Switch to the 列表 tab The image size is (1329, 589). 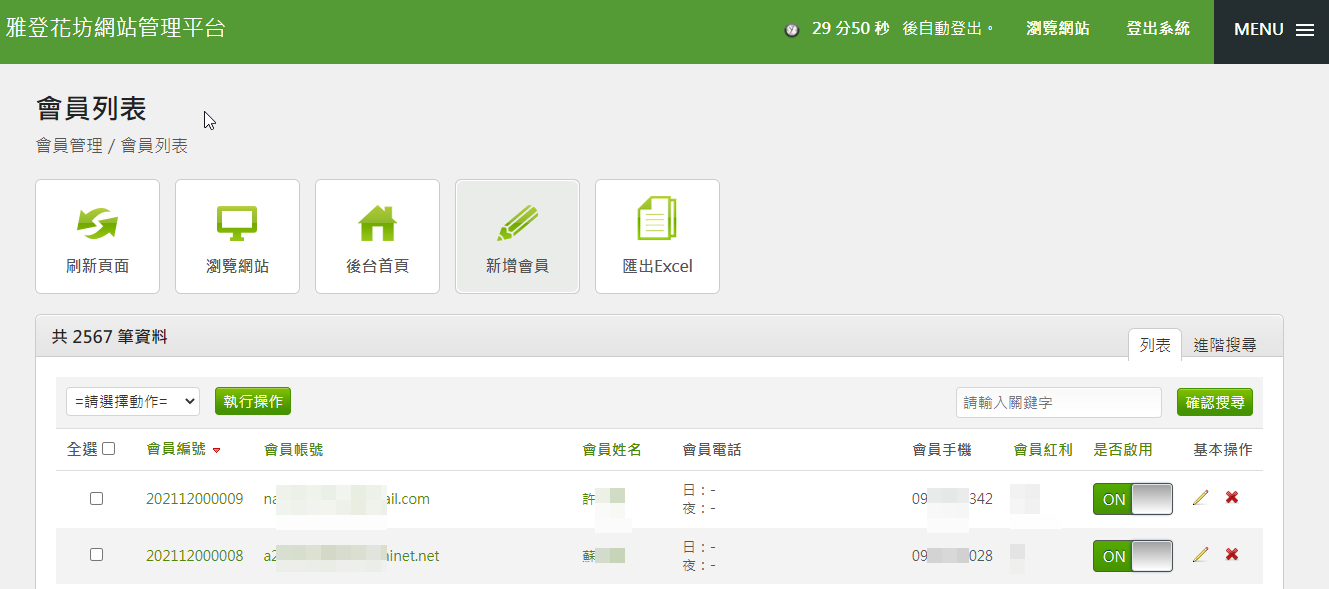pos(1155,344)
